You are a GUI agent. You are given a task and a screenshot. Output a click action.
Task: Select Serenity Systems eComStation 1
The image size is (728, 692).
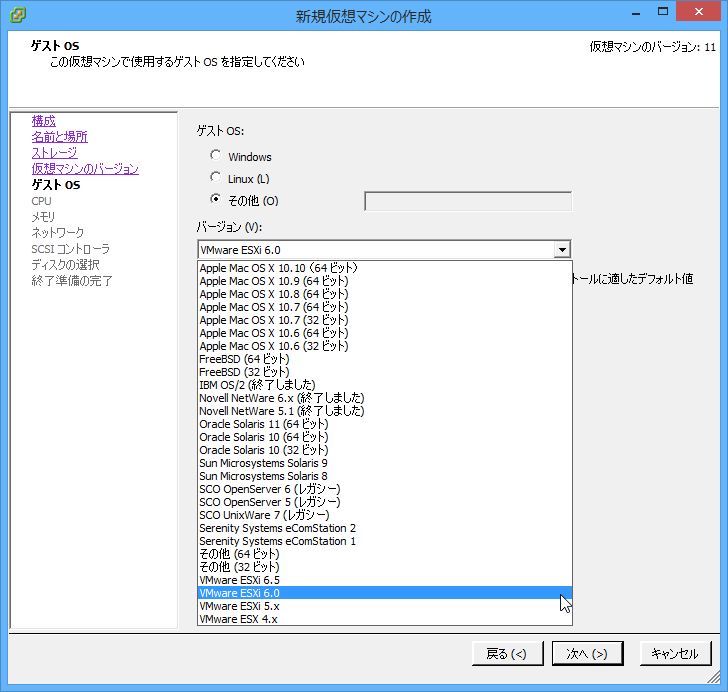click(384, 541)
